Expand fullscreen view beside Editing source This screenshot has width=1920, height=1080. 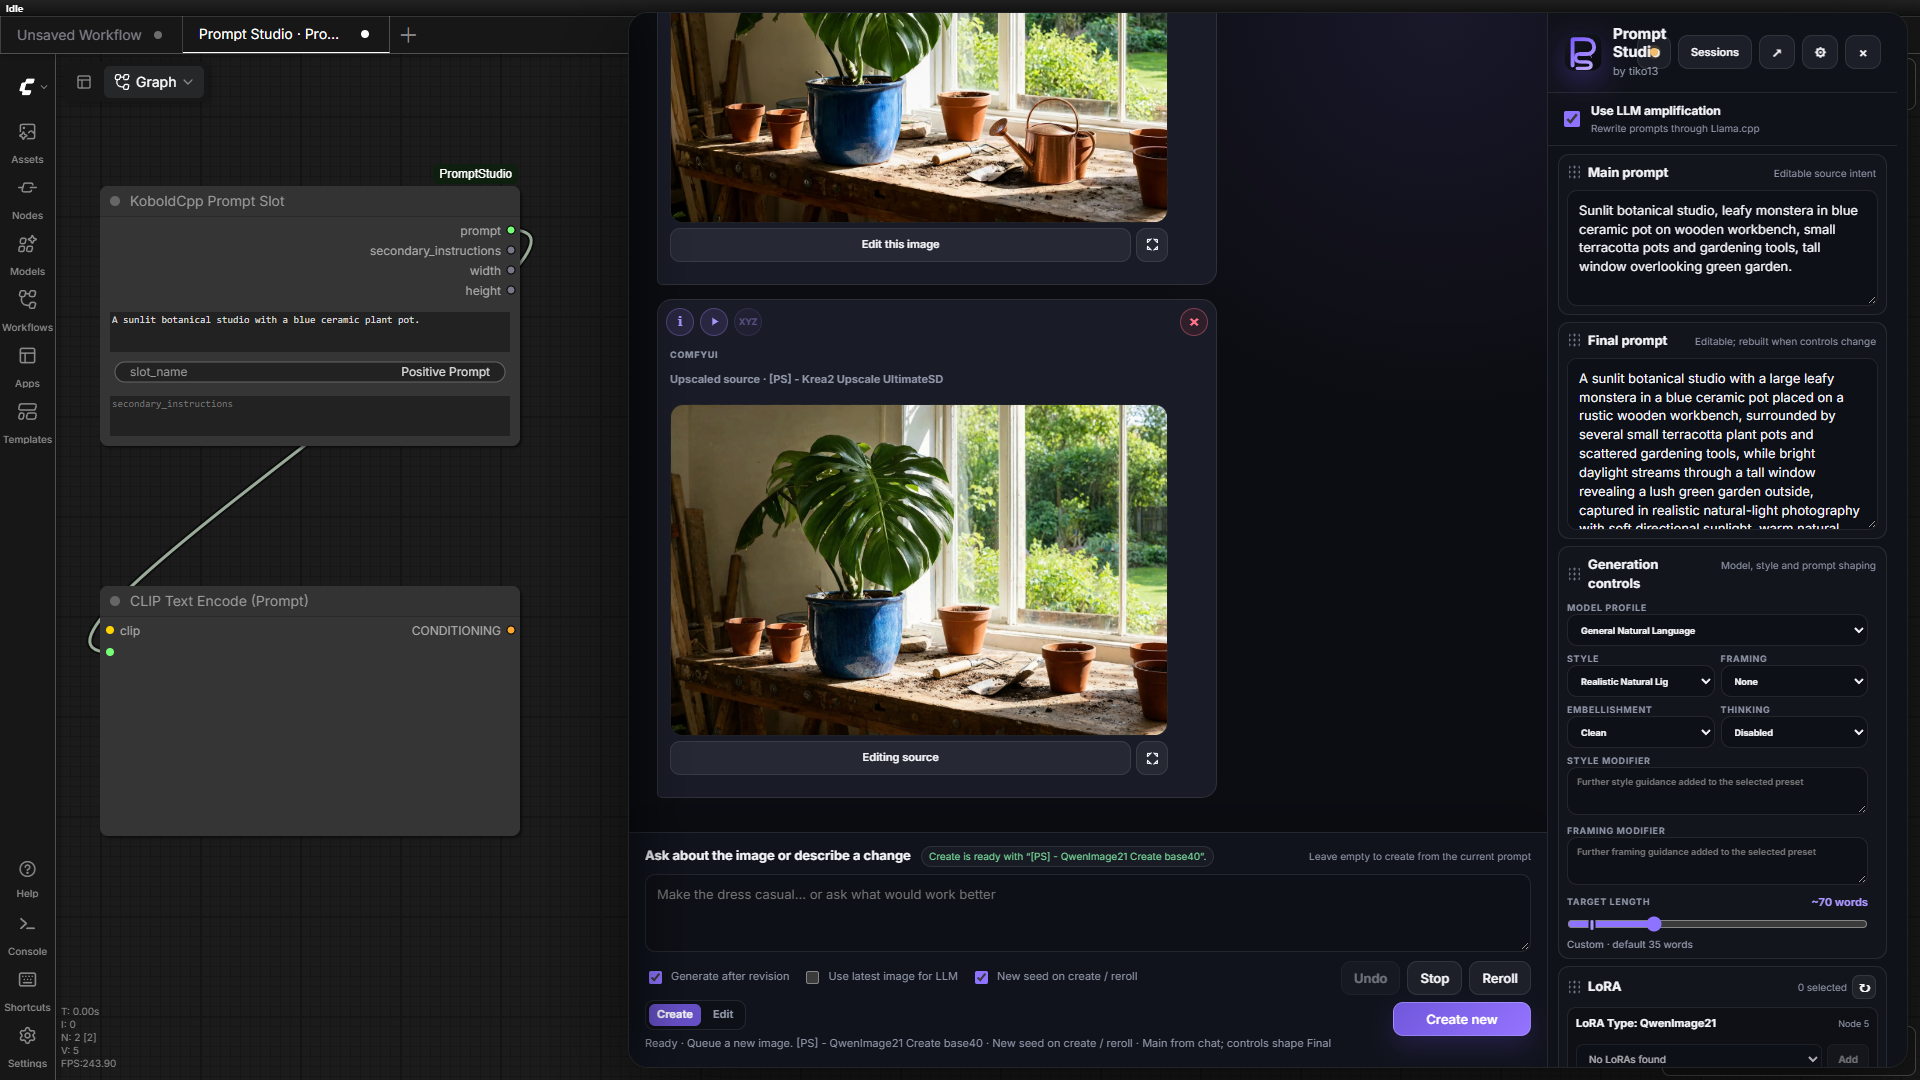pos(1152,758)
